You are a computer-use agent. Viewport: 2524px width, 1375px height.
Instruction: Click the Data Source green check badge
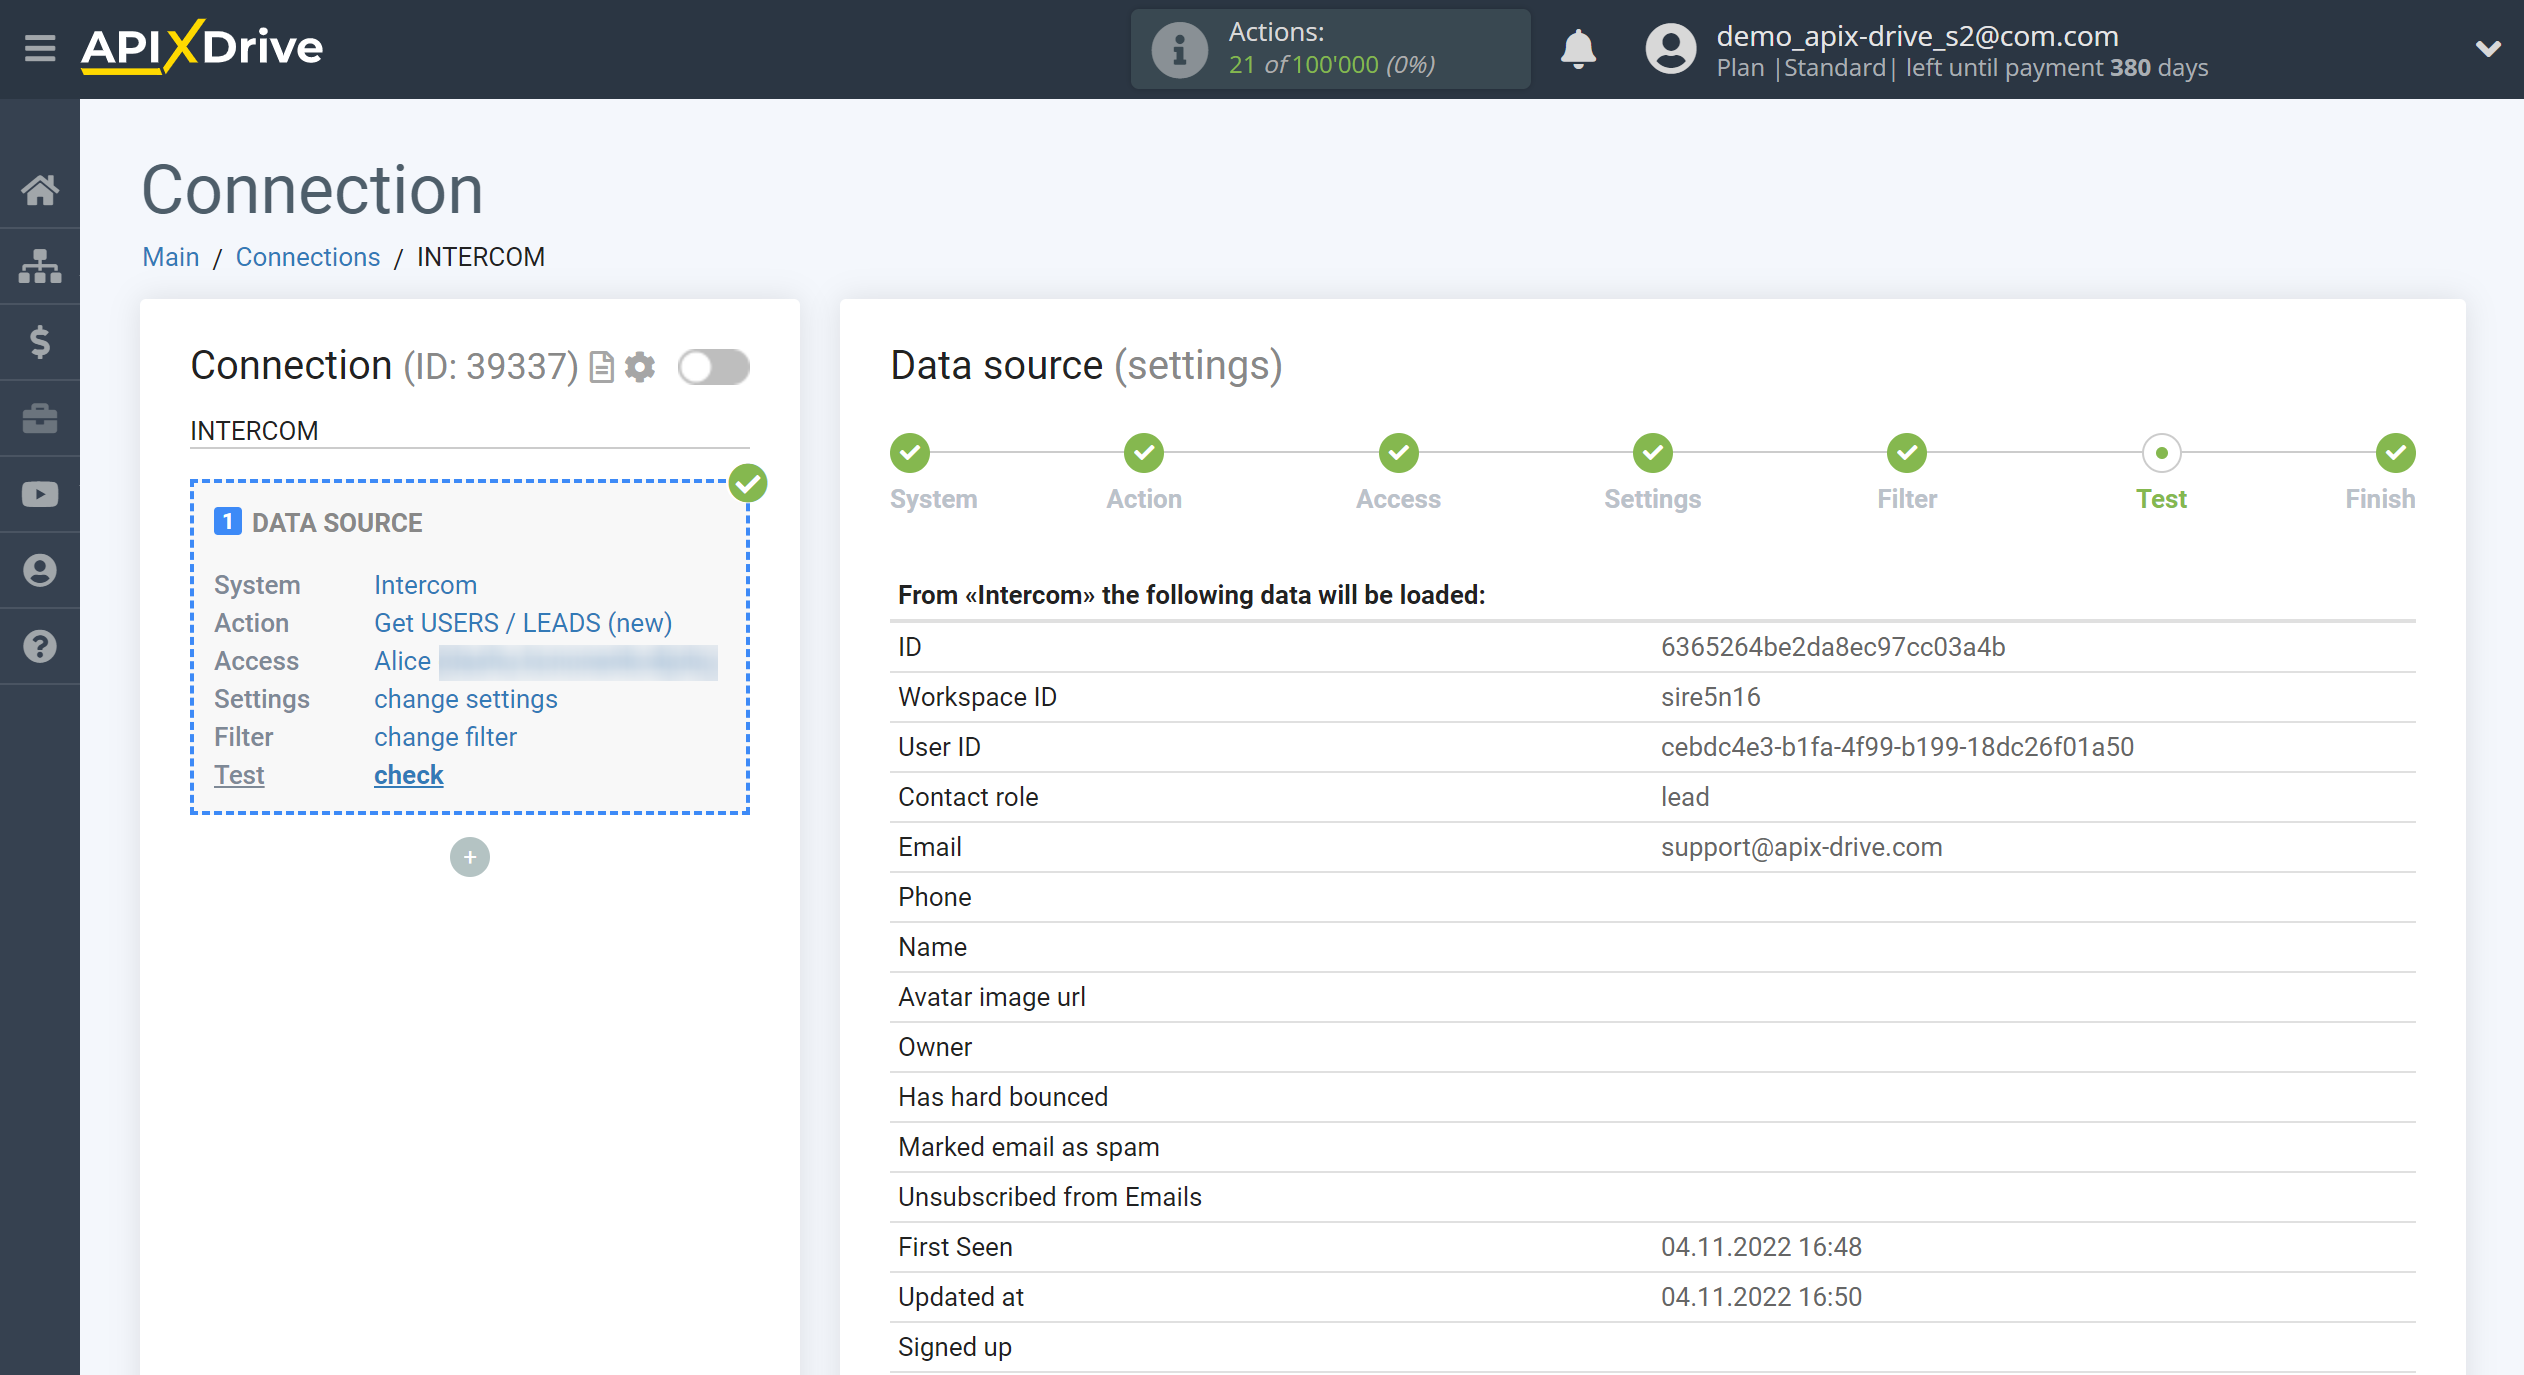coord(748,483)
